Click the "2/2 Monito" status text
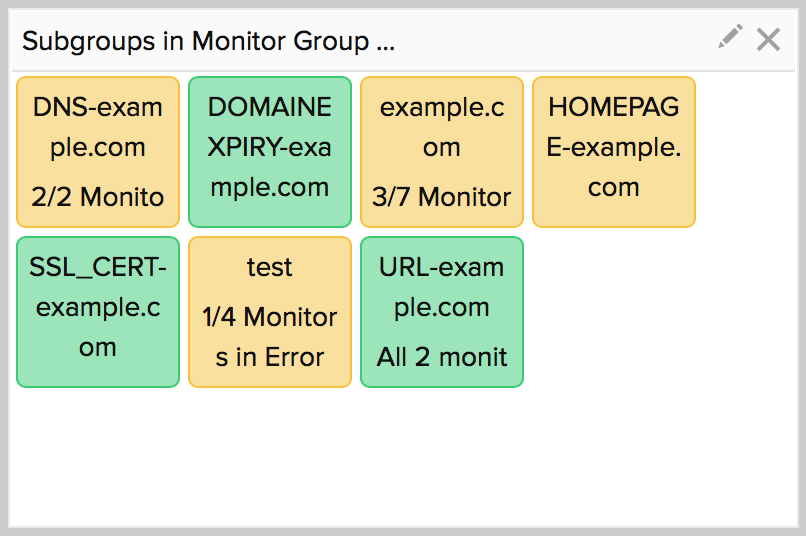 [x=97, y=197]
